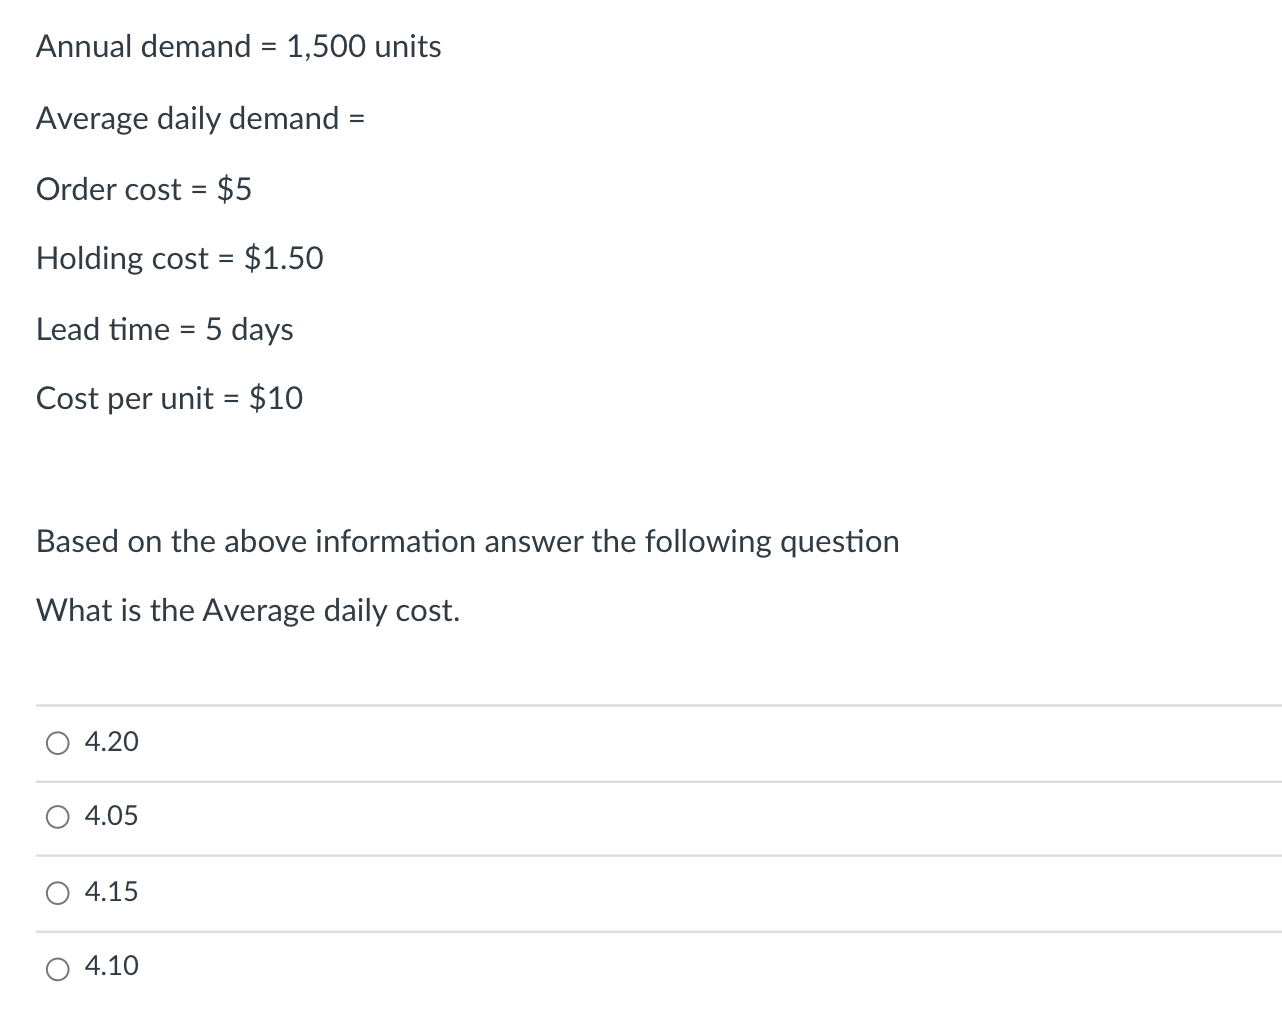Pick the 4.15 radio button
The width and height of the screenshot is (1282, 1018).
pos(58,893)
